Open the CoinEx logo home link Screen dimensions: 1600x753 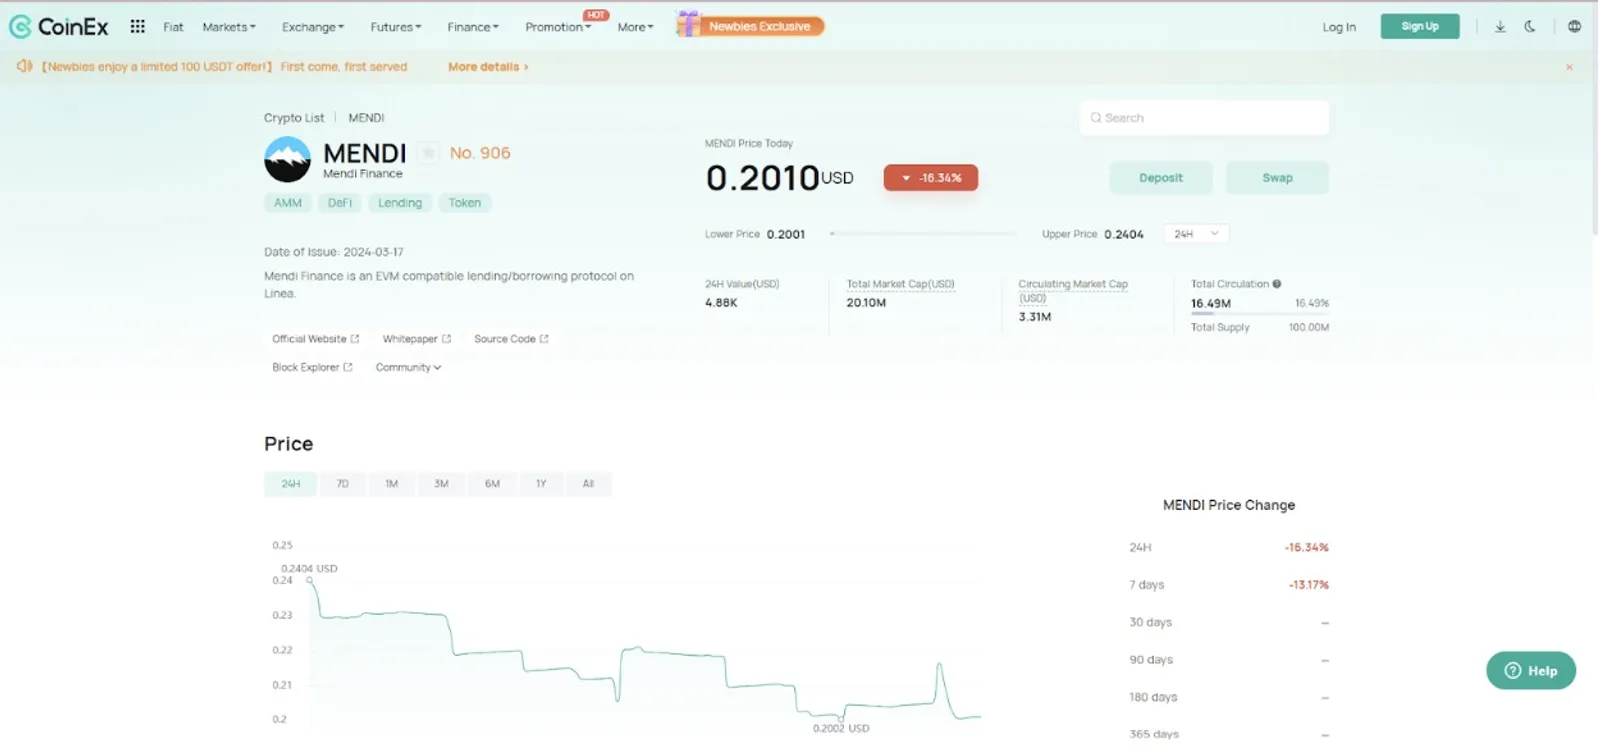click(x=58, y=27)
